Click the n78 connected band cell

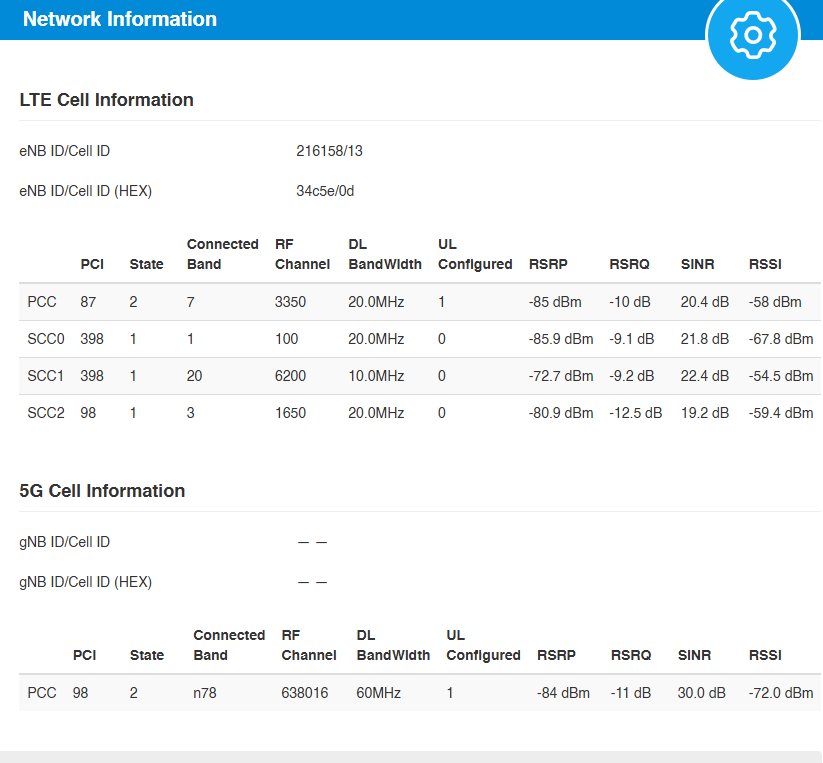pyautogui.click(x=205, y=693)
